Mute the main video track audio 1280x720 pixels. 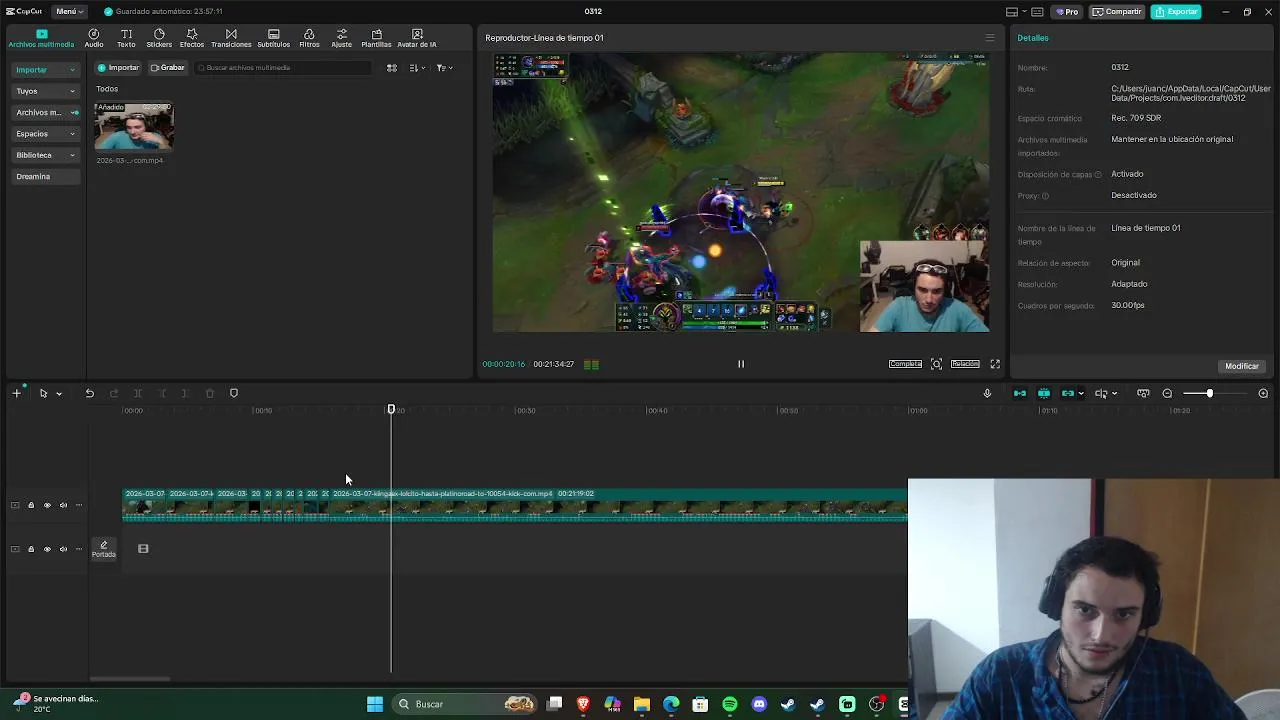pos(63,505)
